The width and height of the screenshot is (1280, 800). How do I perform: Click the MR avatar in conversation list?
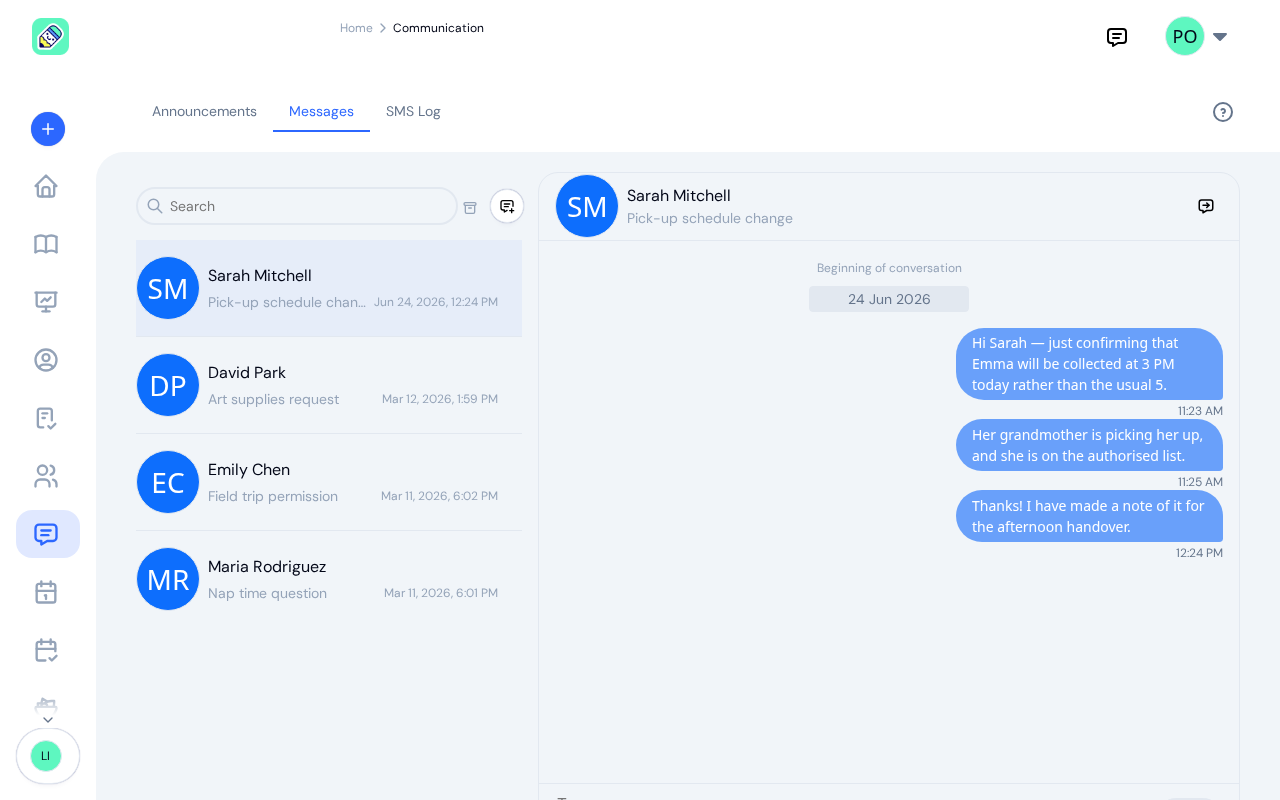[168, 579]
